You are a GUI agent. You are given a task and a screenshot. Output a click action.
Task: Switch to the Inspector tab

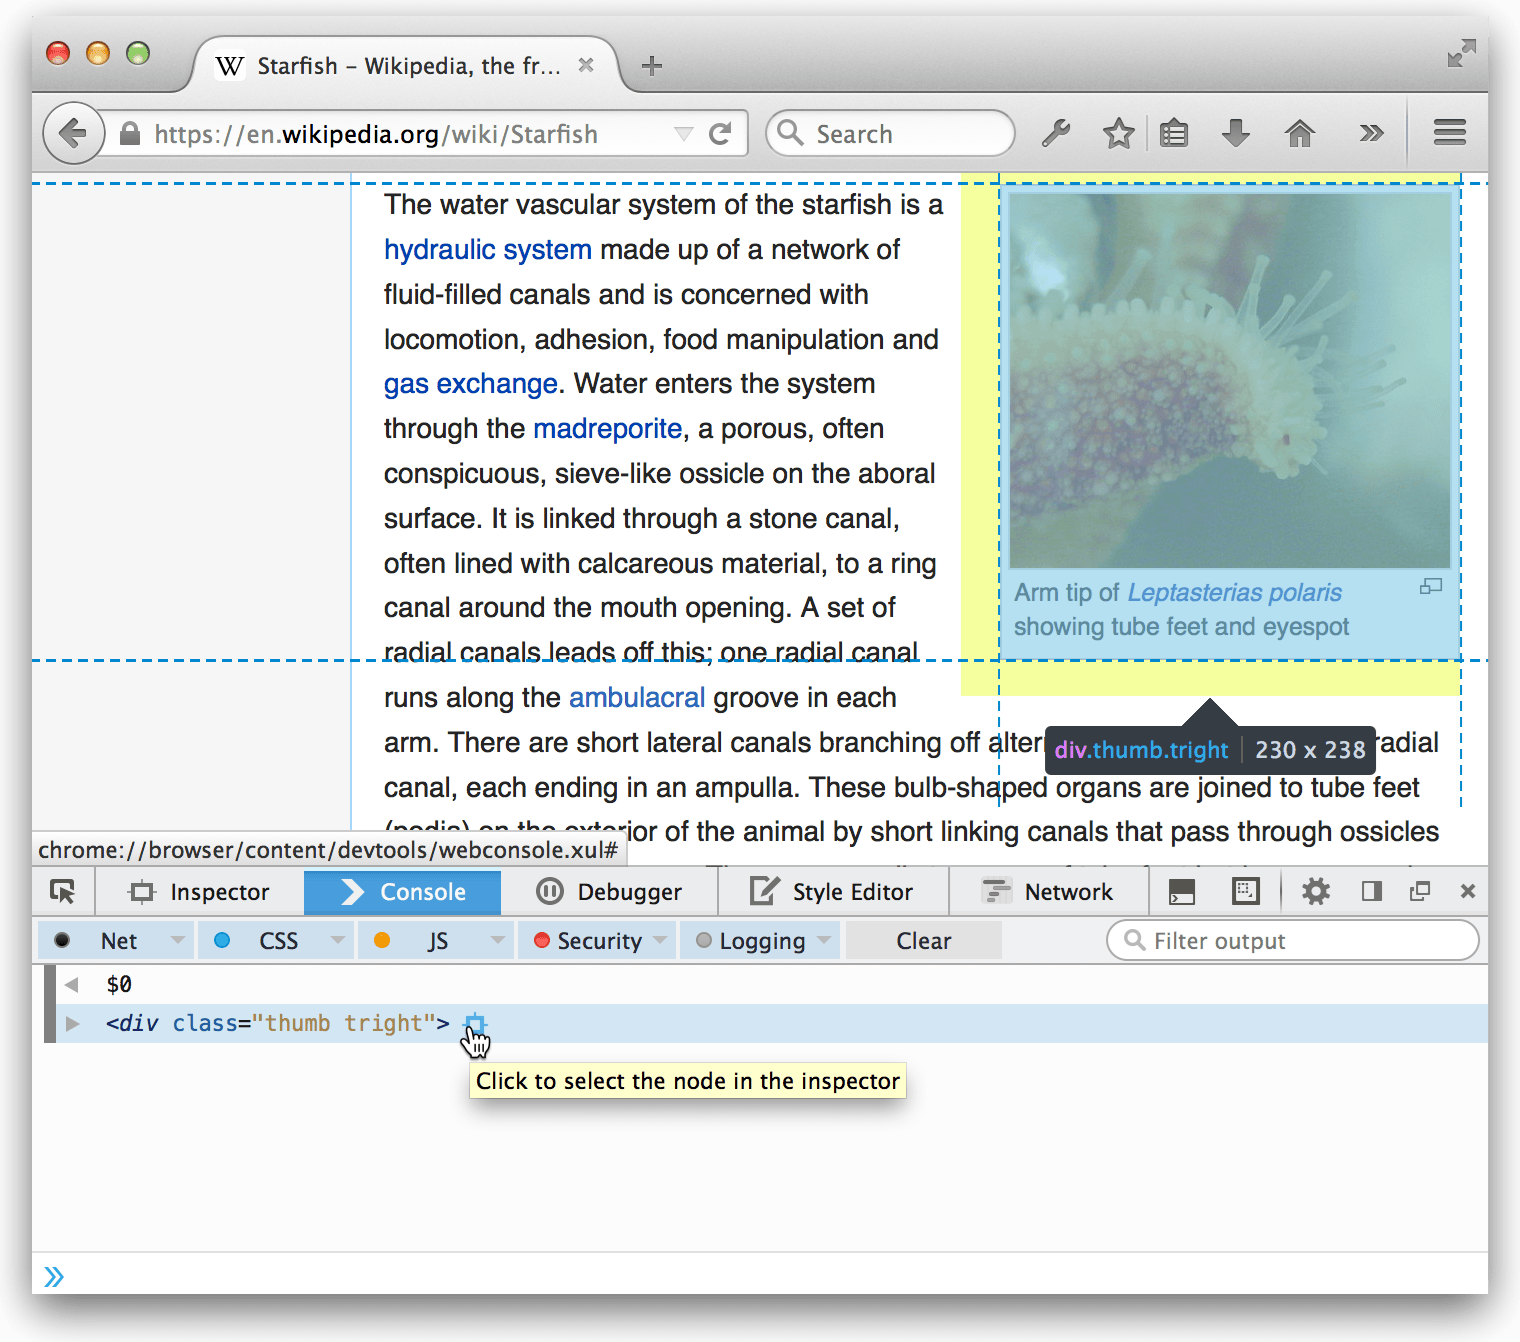[200, 892]
